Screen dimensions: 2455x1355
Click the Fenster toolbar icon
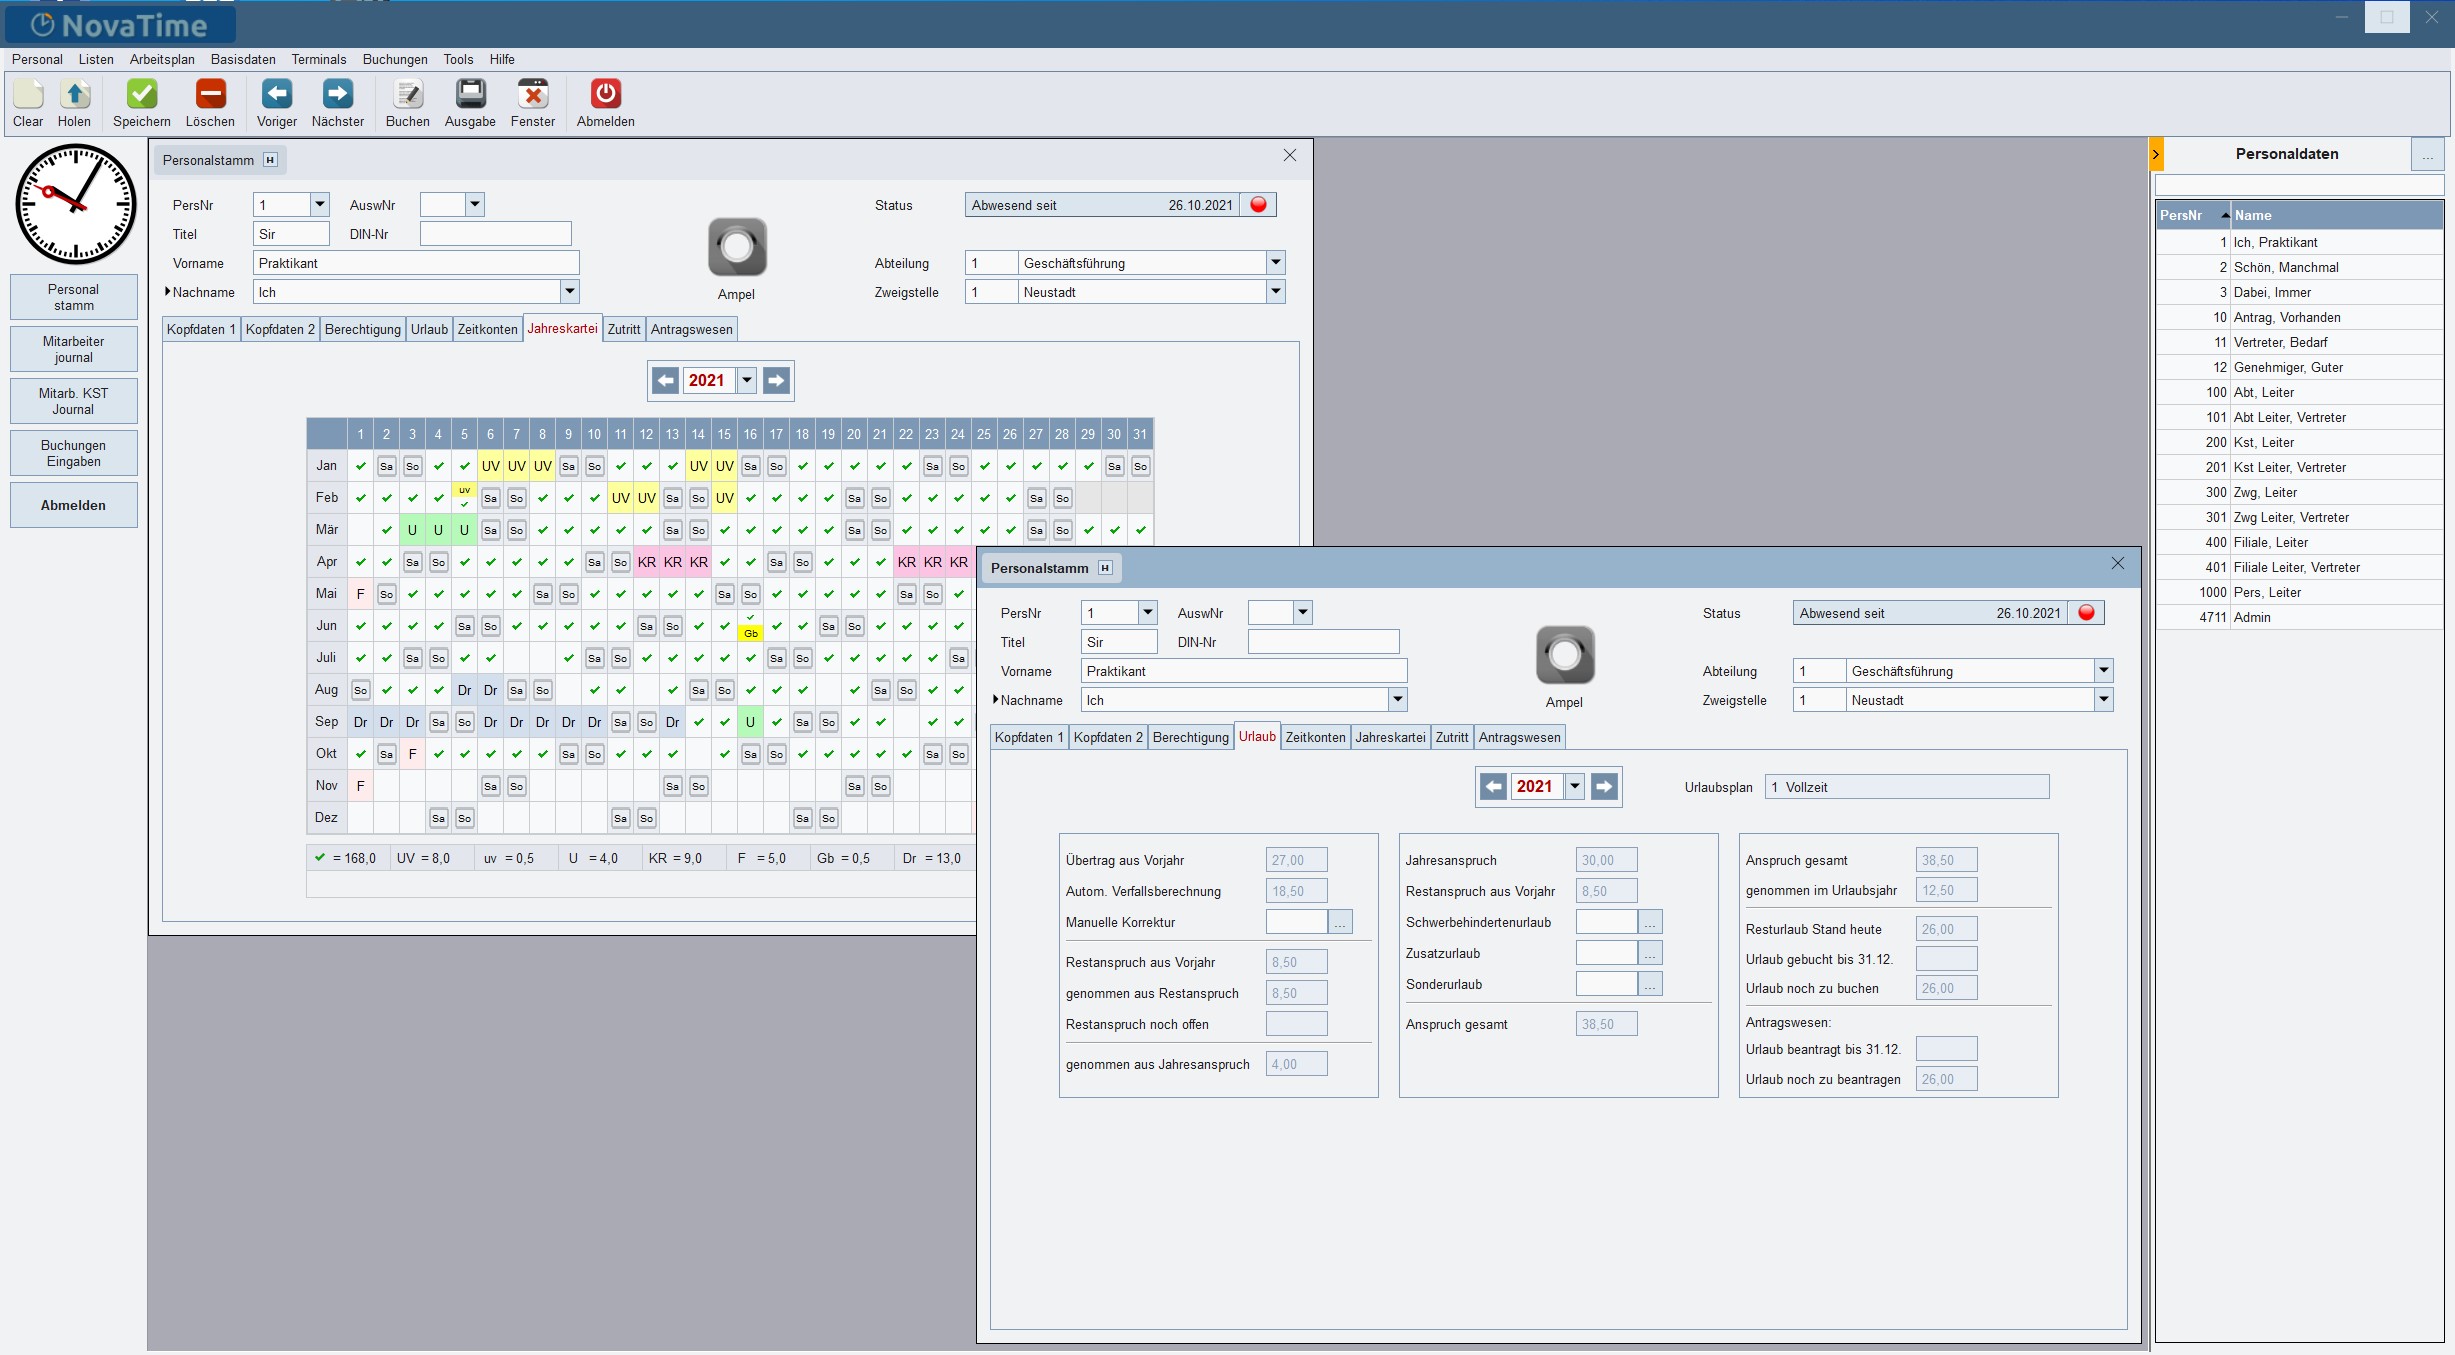coord(532,94)
